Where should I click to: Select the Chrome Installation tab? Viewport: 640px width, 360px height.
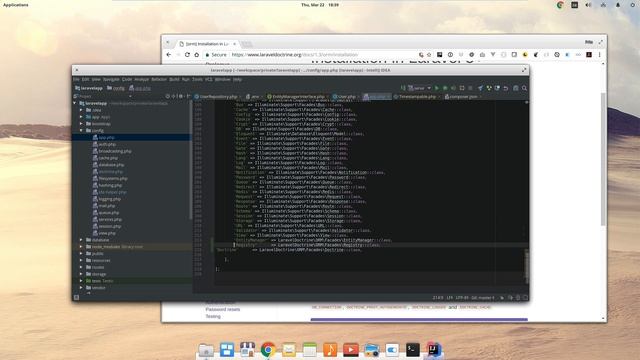click(207, 44)
